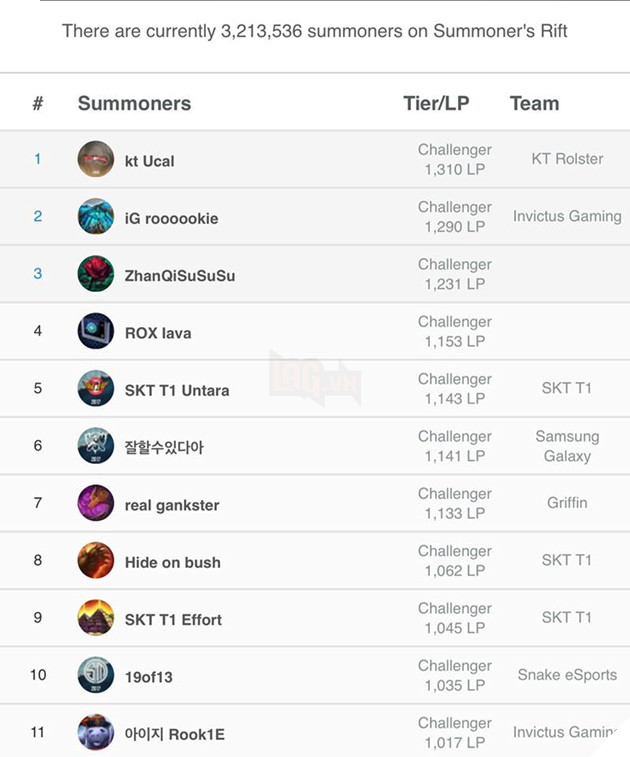Click kt Ucal's profile avatar icon

tap(96, 160)
